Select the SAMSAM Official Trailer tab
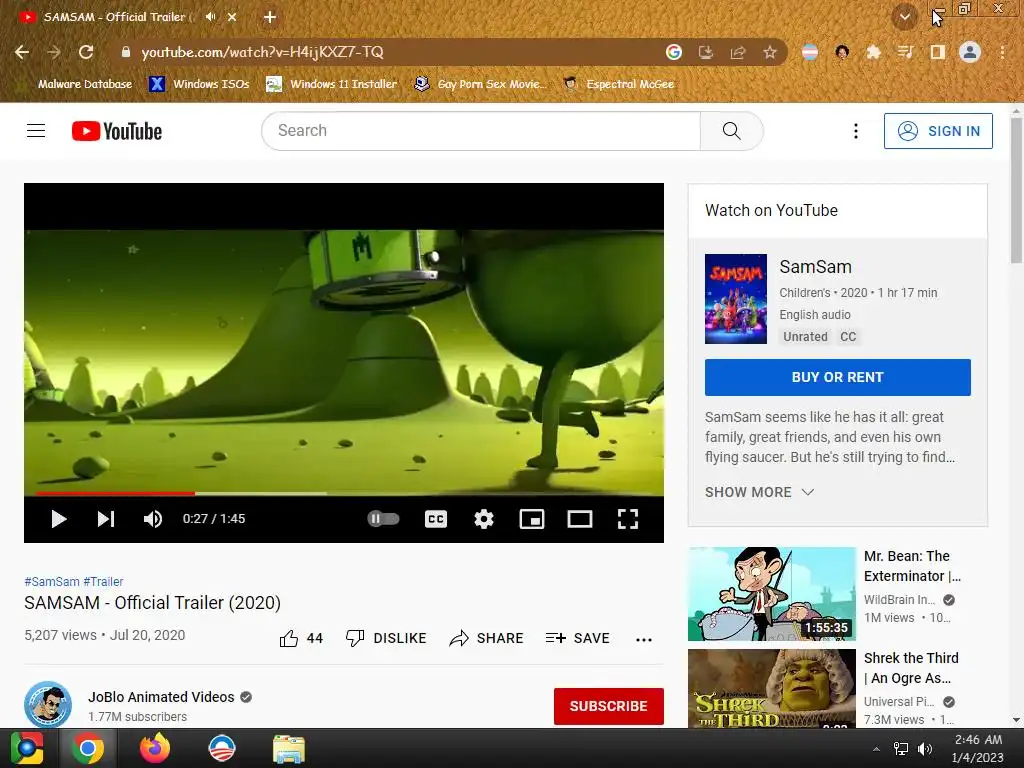The height and width of the screenshot is (768, 1024). tap(119, 17)
